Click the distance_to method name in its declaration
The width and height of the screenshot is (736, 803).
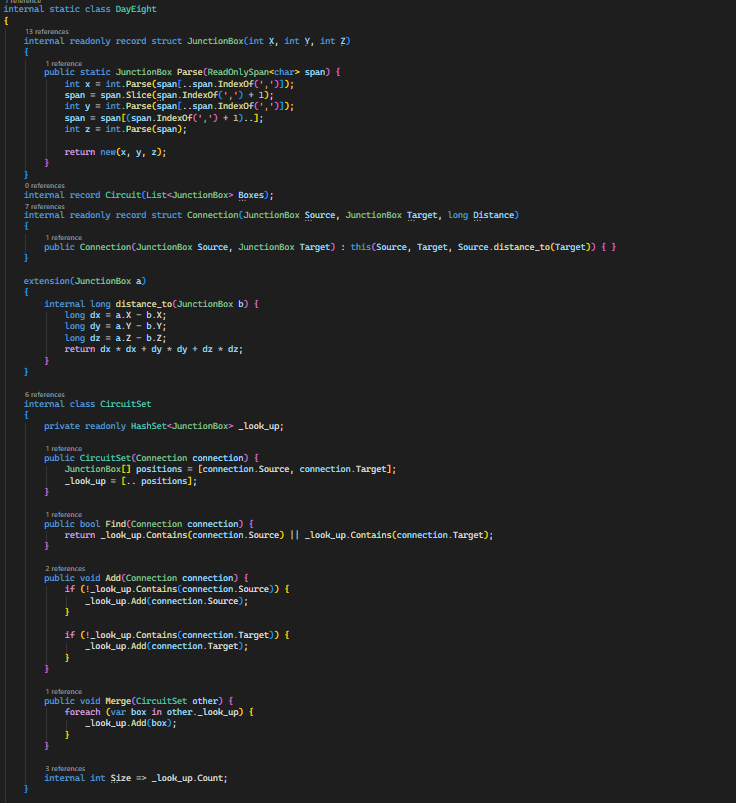tap(143, 304)
